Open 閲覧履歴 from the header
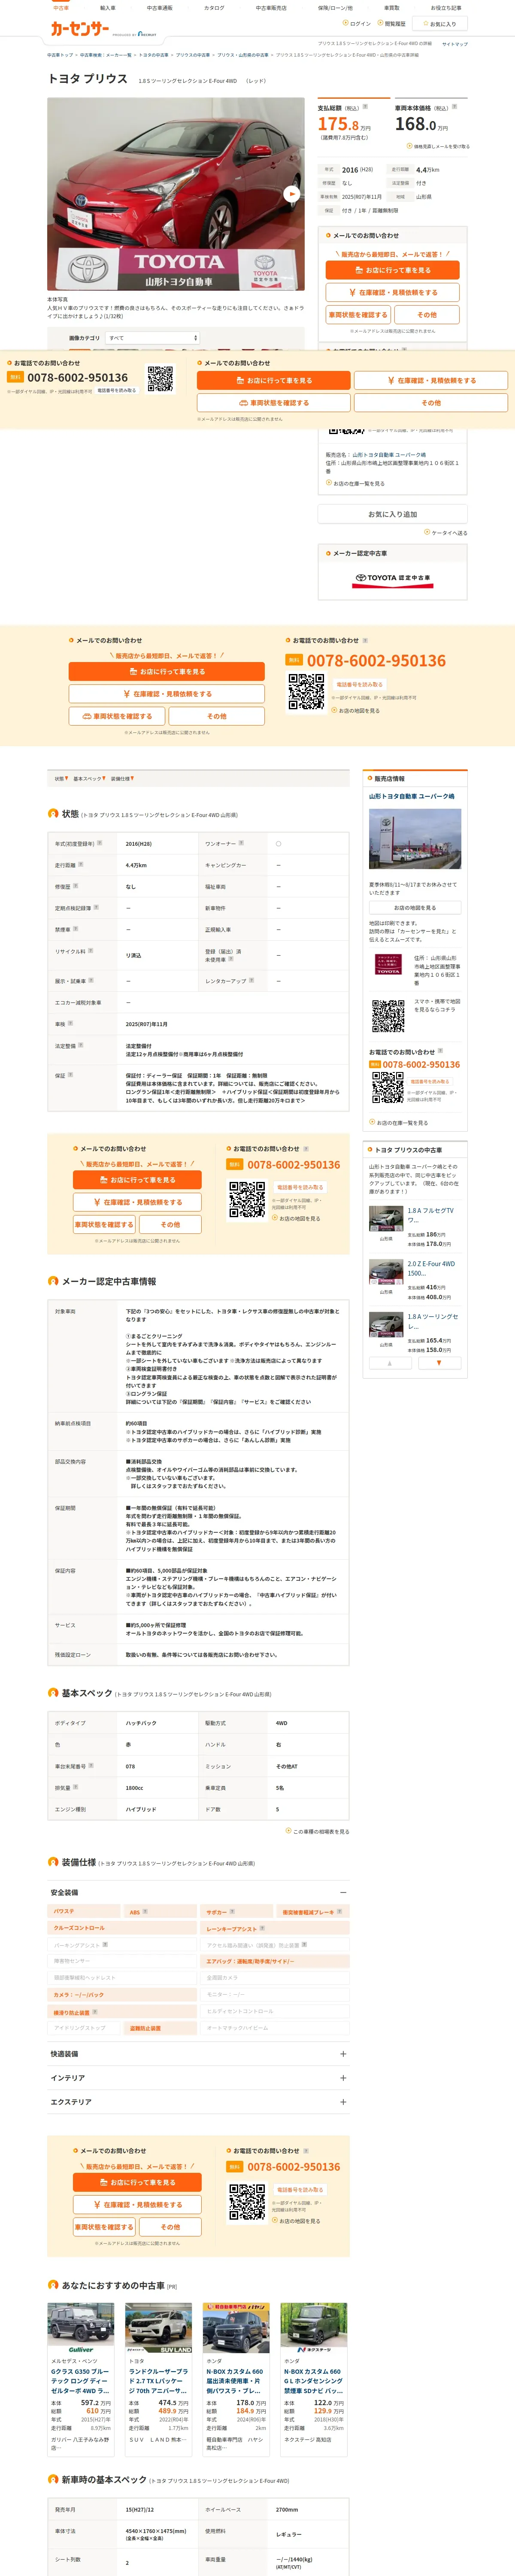Screen dimensions: 515x2576 (392, 23)
